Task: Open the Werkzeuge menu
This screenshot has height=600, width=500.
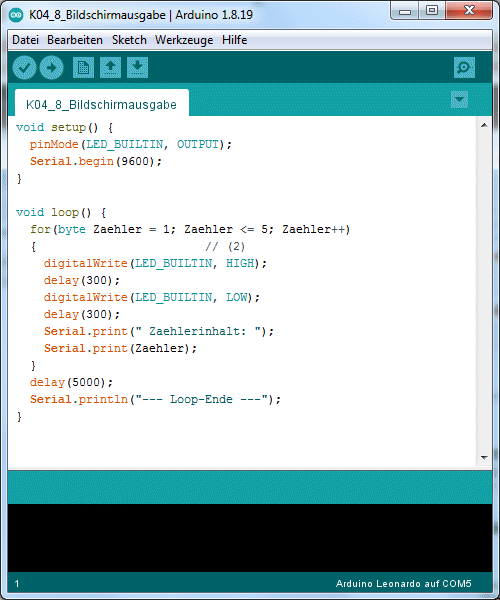Action: coord(184,40)
